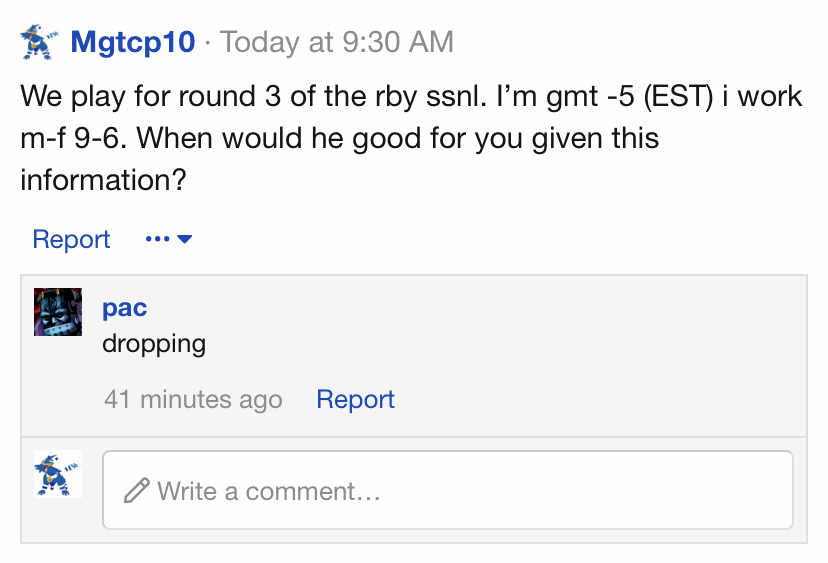
Task: Click the pencil icon in the comment field
Action: (x=137, y=491)
